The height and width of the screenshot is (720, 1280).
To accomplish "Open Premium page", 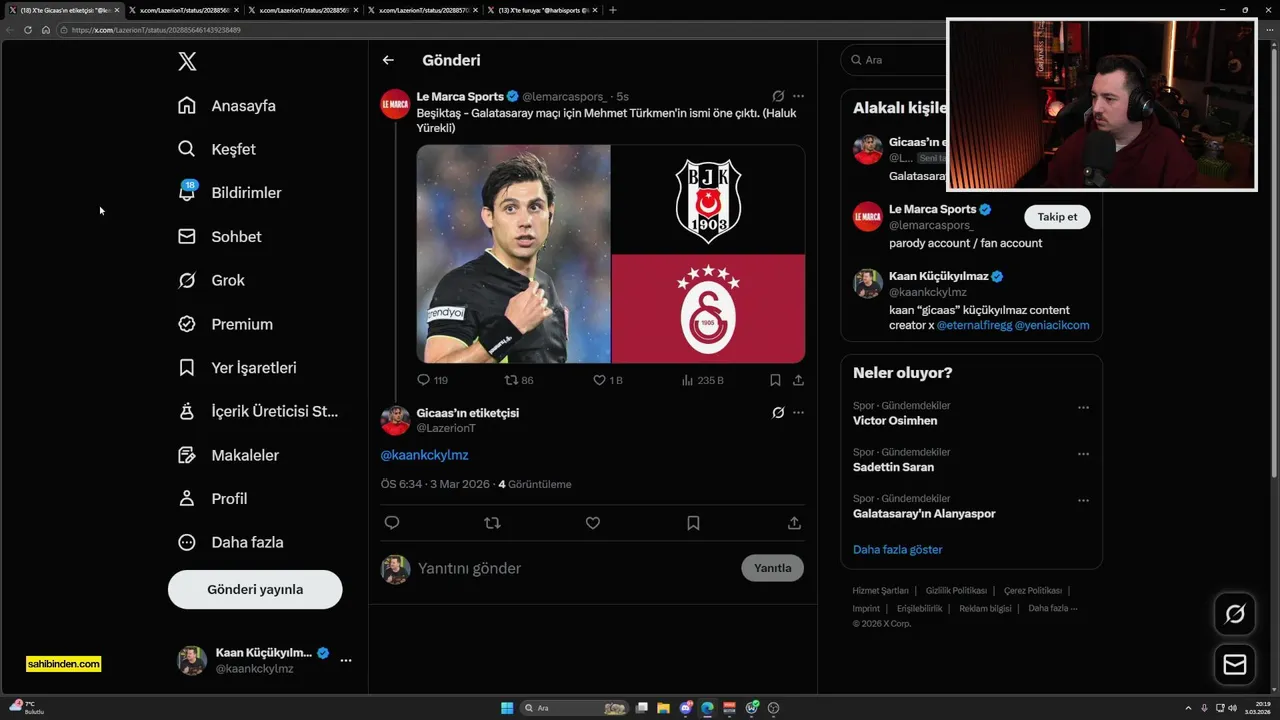I will click(225, 324).
